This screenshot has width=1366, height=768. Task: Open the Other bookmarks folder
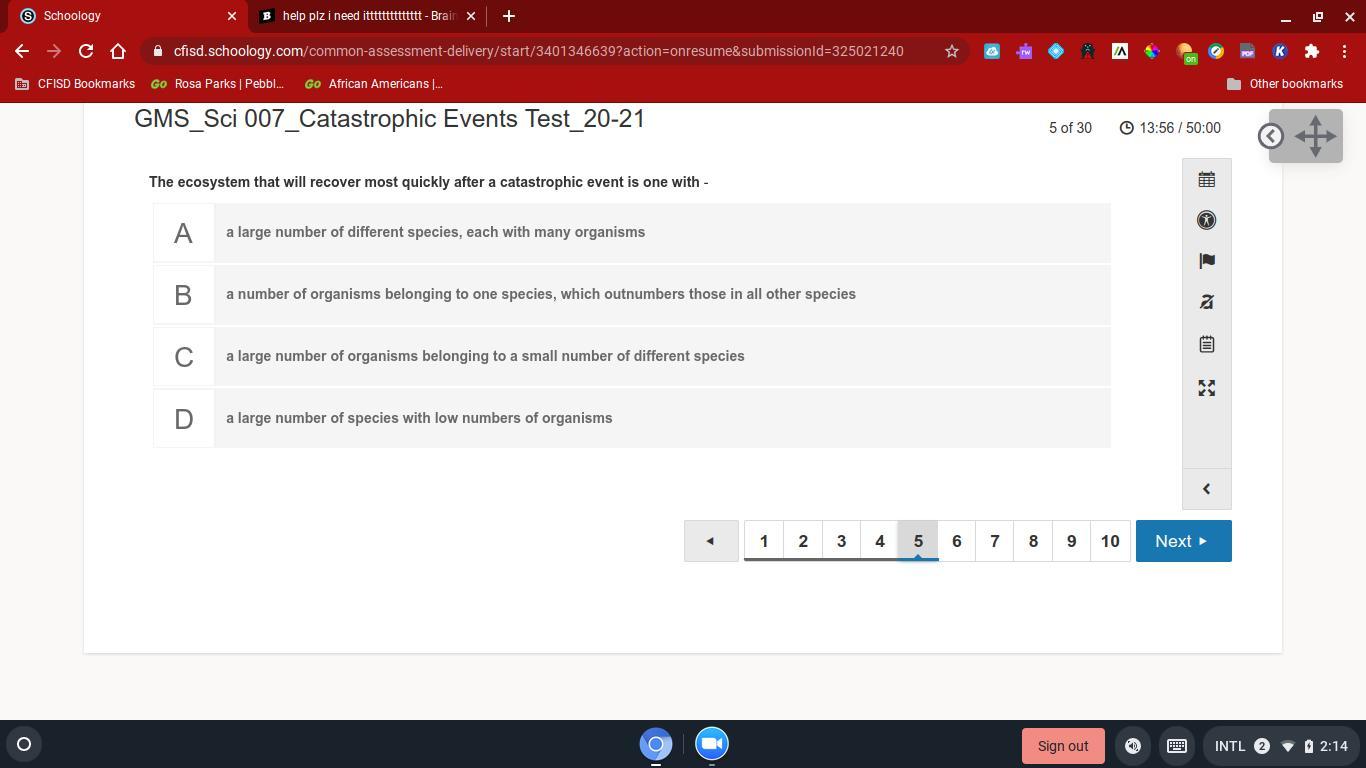(x=1285, y=84)
